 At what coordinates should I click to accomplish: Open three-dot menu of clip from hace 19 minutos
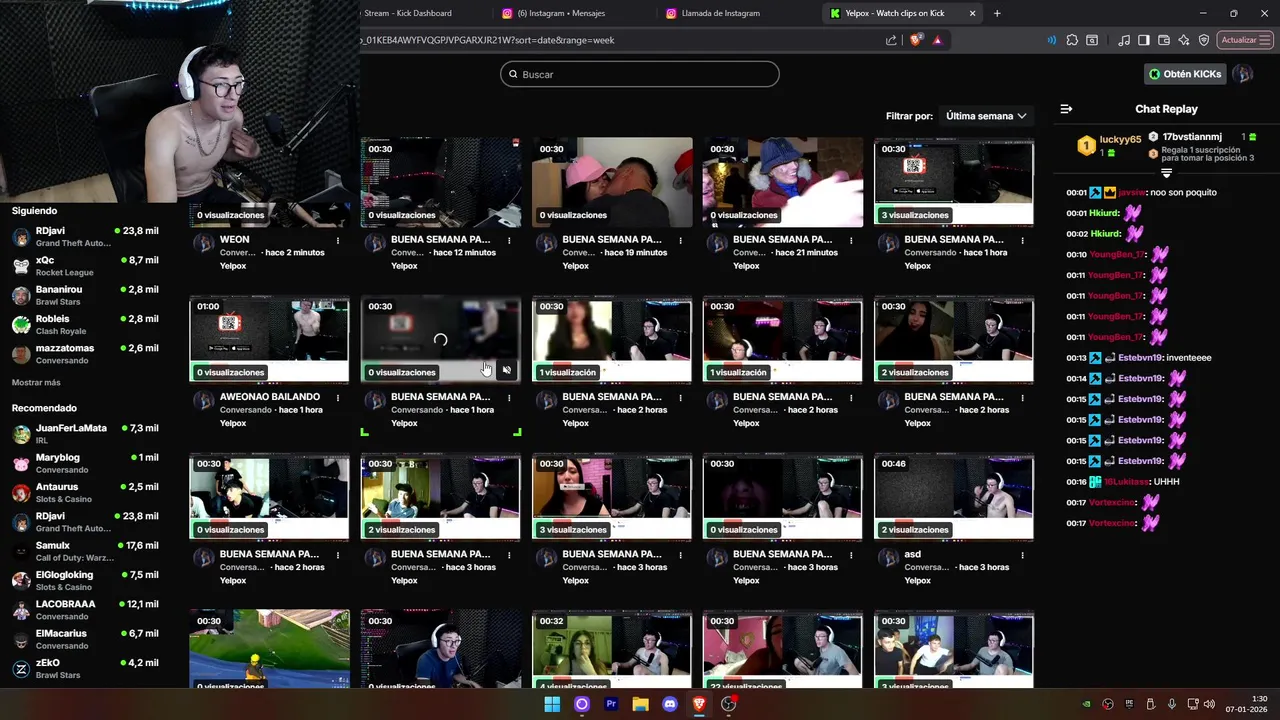click(x=680, y=240)
